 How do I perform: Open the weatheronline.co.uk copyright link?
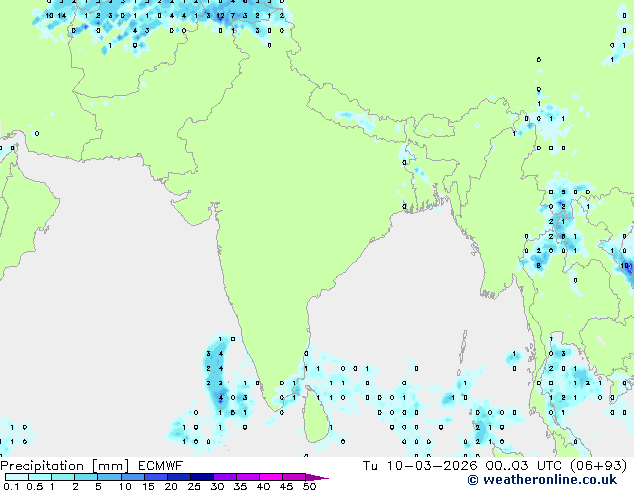point(542,480)
